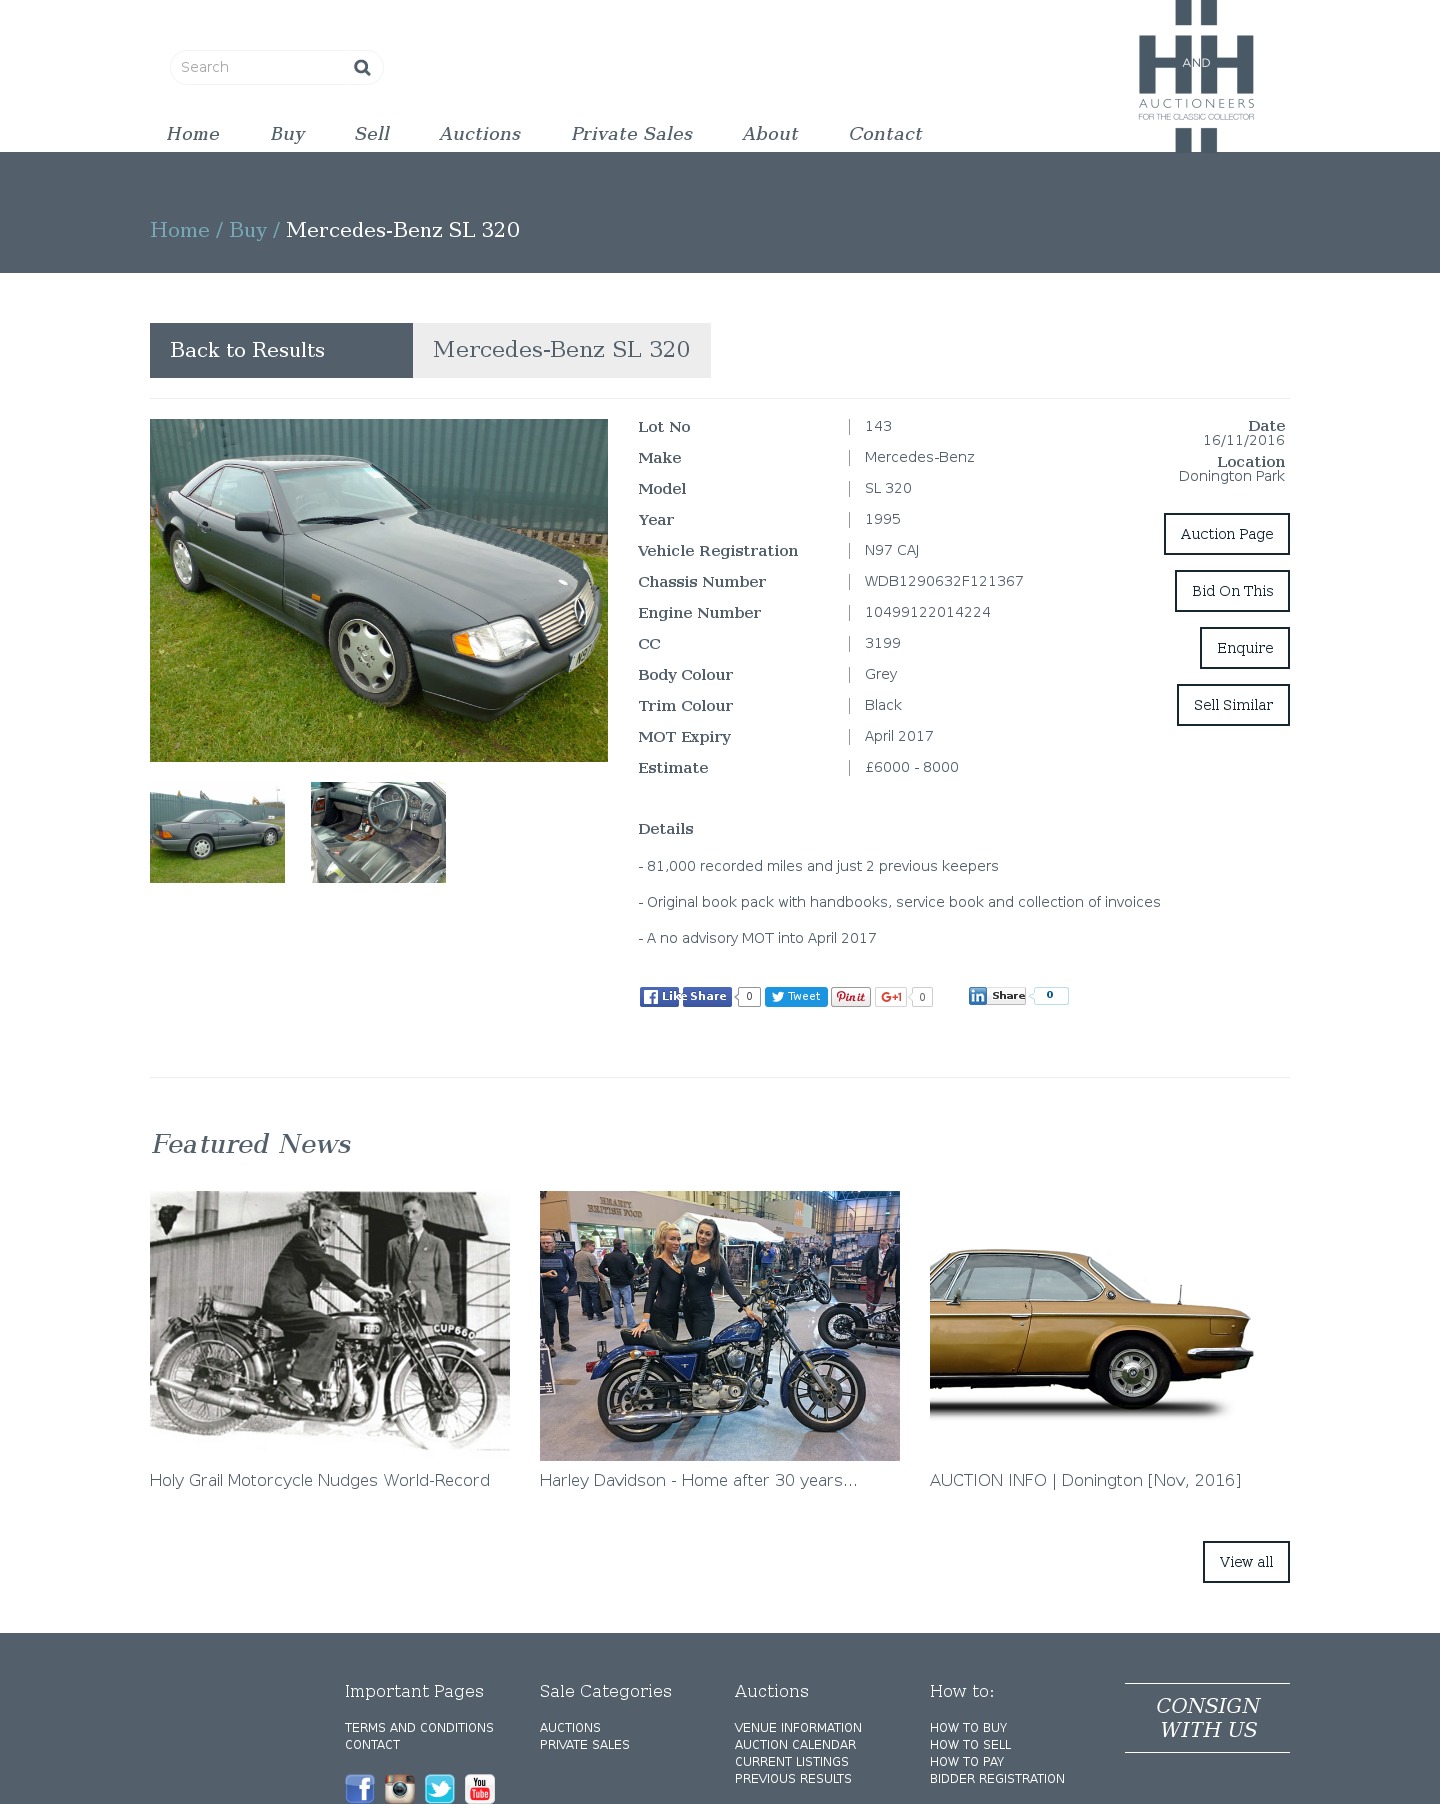This screenshot has height=1804, width=1440.
Task: Open Auction Calendar footer link
Action: tap(795, 1745)
